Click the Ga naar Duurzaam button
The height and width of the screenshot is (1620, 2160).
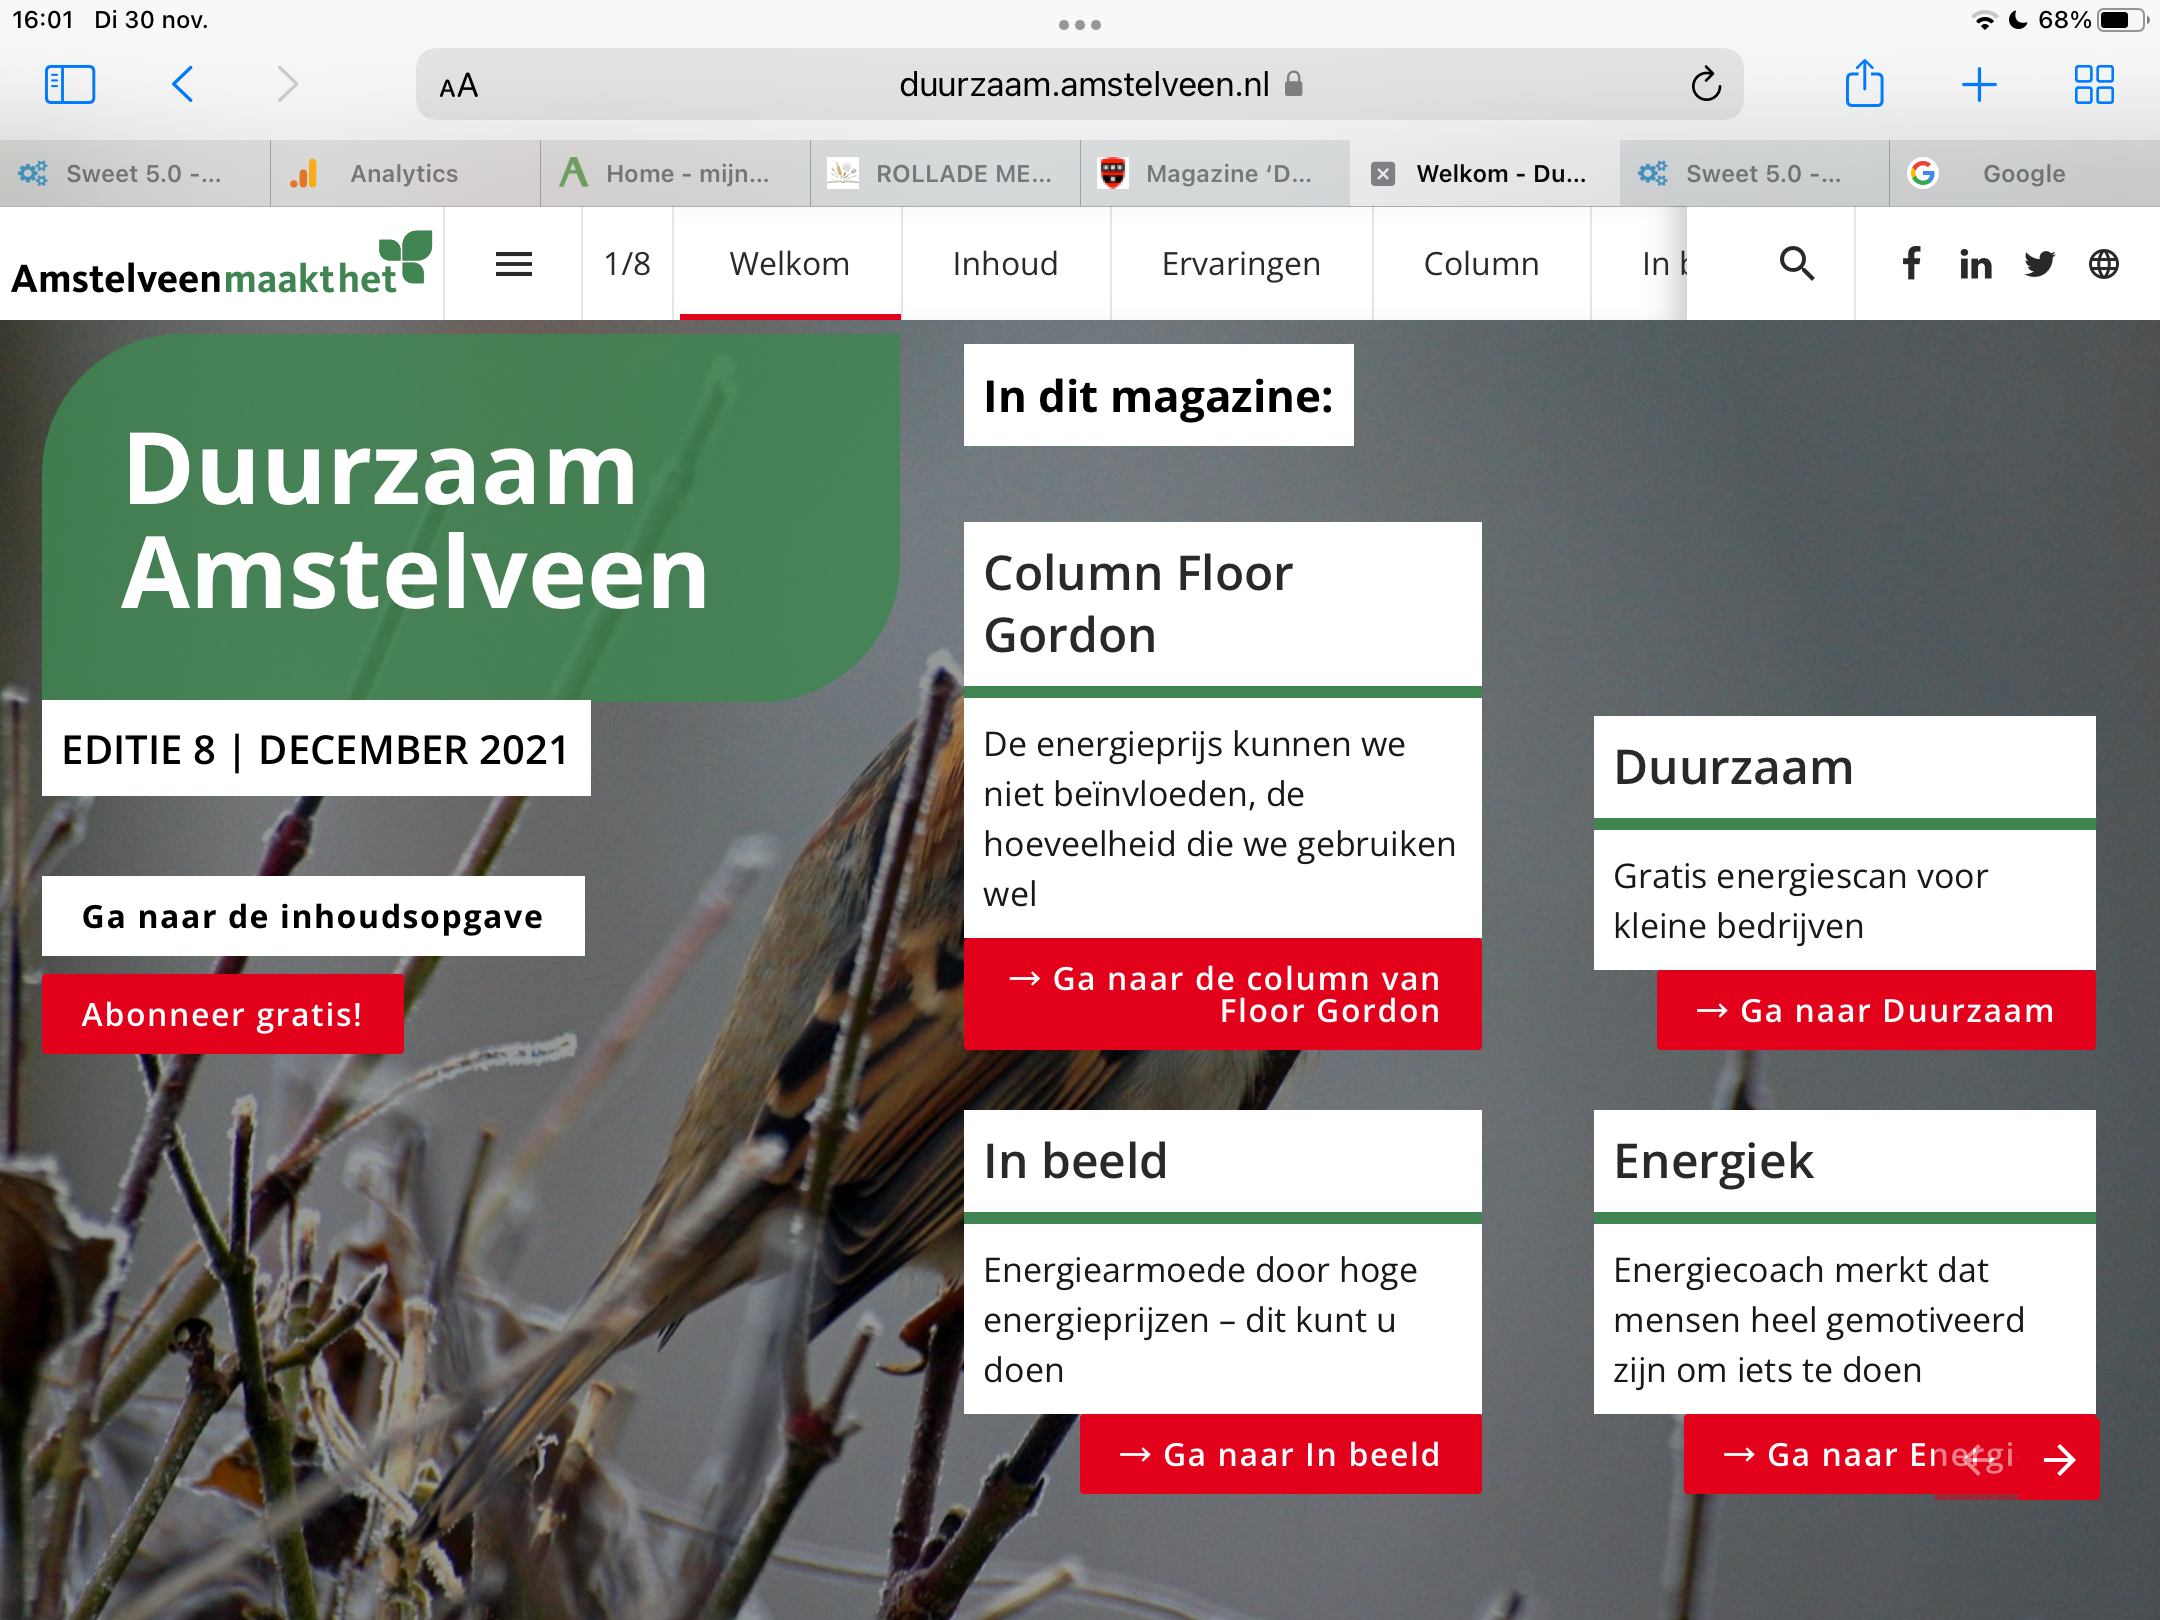click(1876, 1010)
